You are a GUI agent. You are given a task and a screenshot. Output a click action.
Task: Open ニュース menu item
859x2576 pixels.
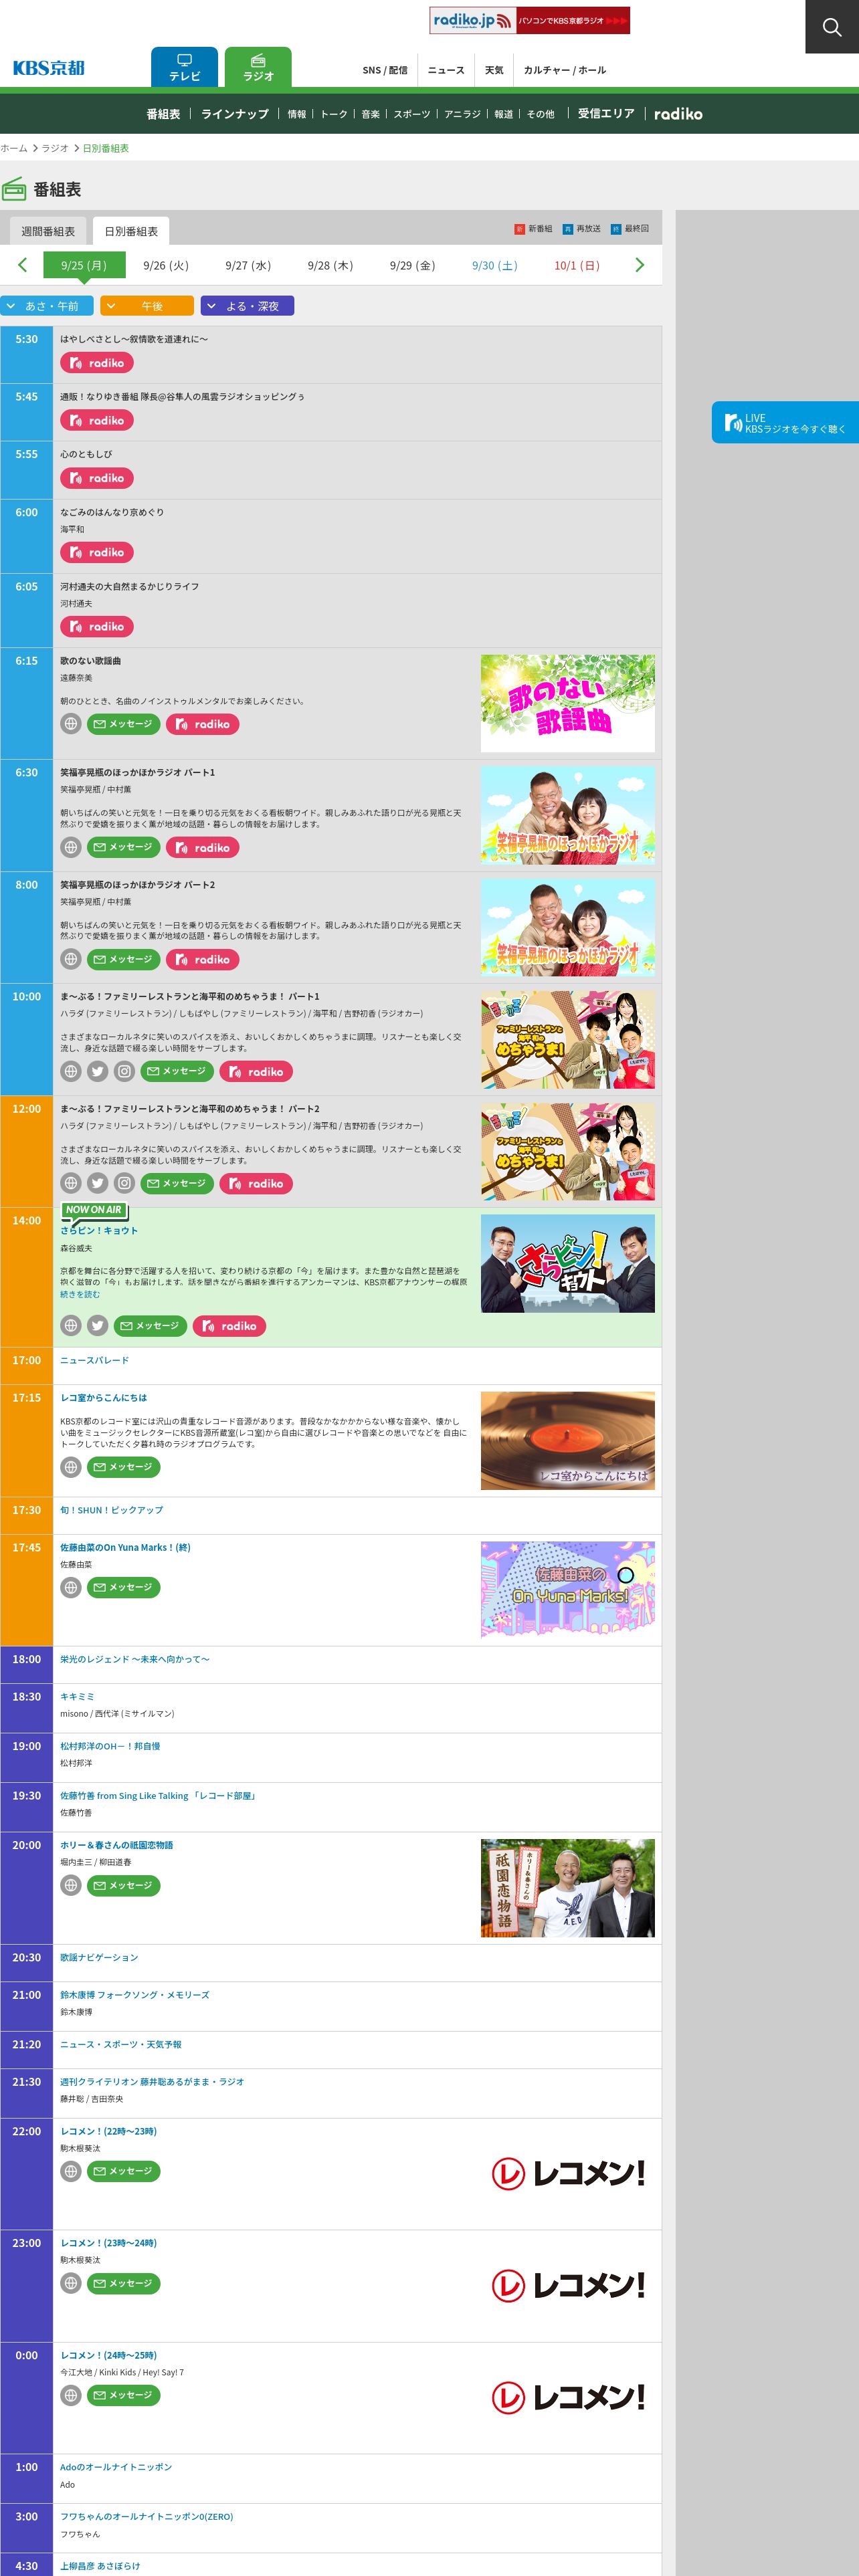coord(446,70)
